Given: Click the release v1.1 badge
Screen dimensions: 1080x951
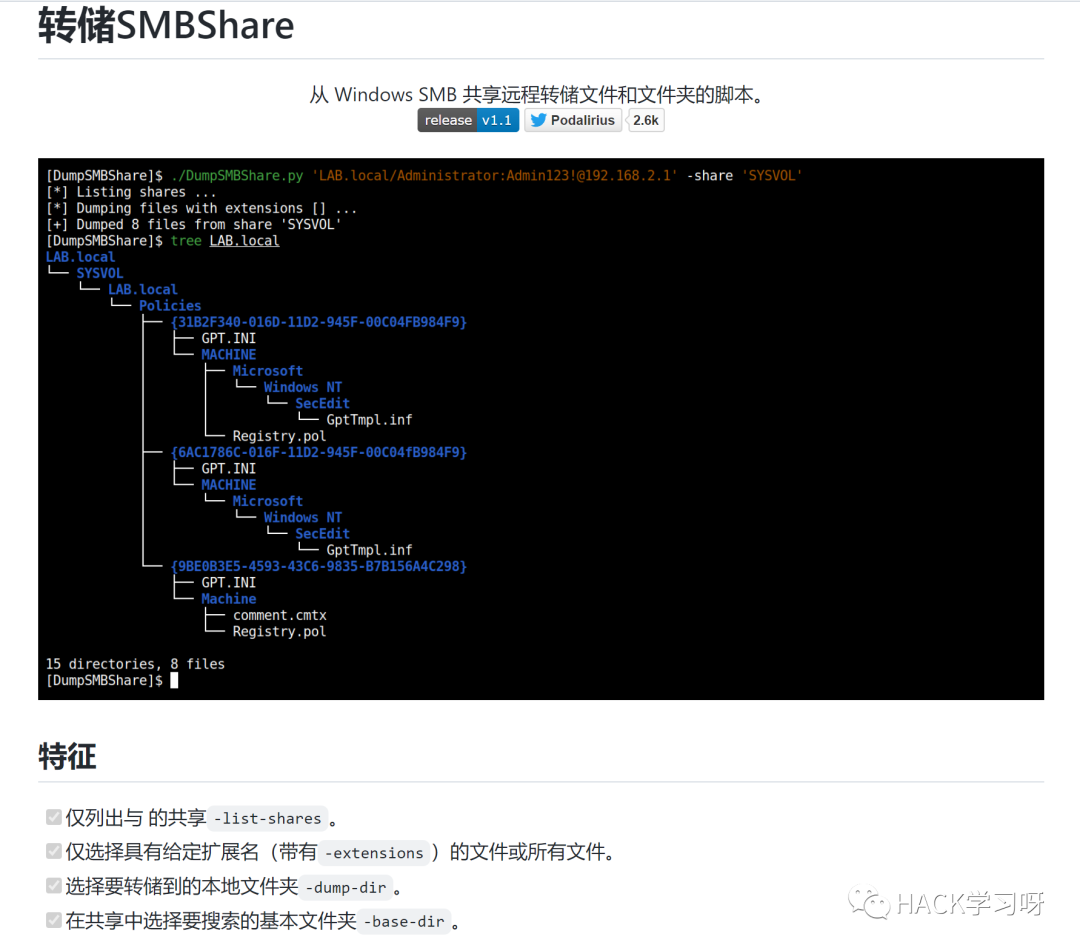Looking at the screenshot, I should 468,120.
